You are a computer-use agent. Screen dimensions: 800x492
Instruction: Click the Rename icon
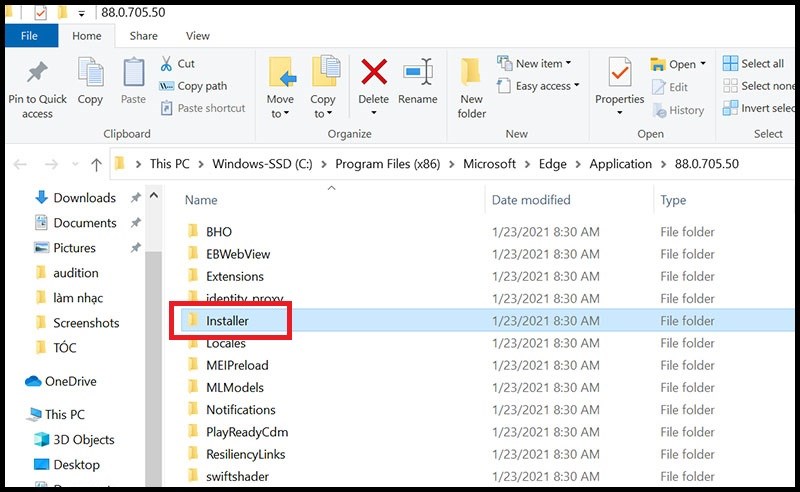click(x=417, y=71)
